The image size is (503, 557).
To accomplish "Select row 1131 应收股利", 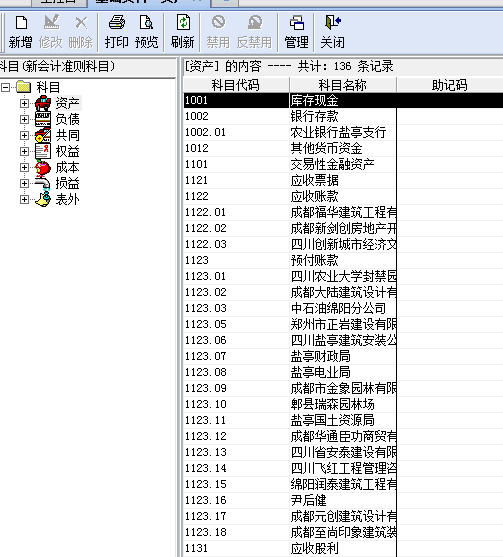I will tap(343, 548).
